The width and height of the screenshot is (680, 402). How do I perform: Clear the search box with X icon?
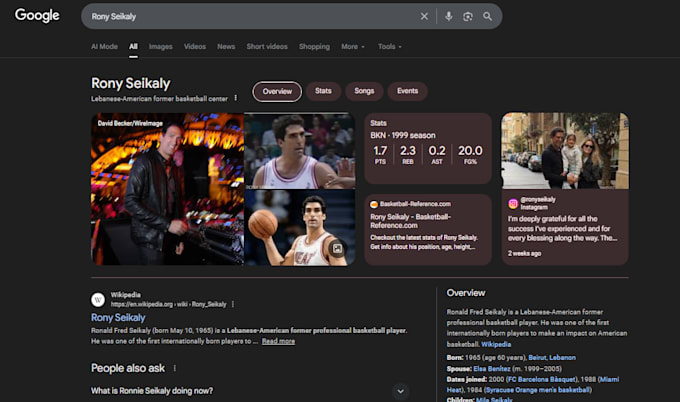coord(424,16)
